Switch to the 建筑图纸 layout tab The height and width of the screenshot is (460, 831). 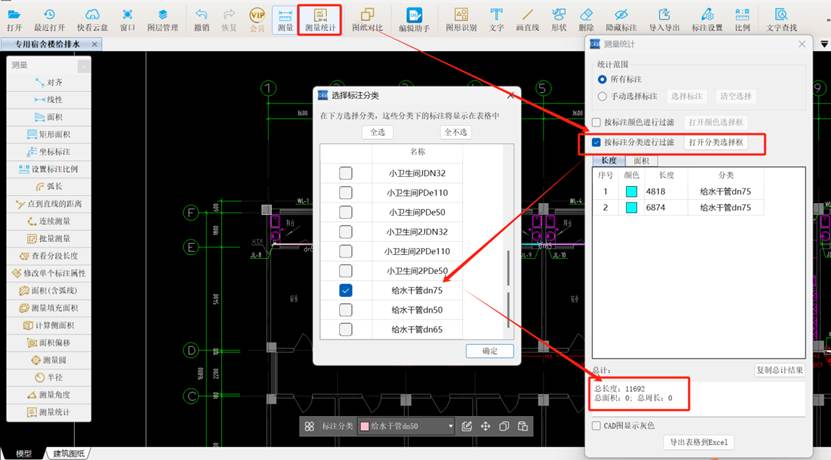click(68, 454)
